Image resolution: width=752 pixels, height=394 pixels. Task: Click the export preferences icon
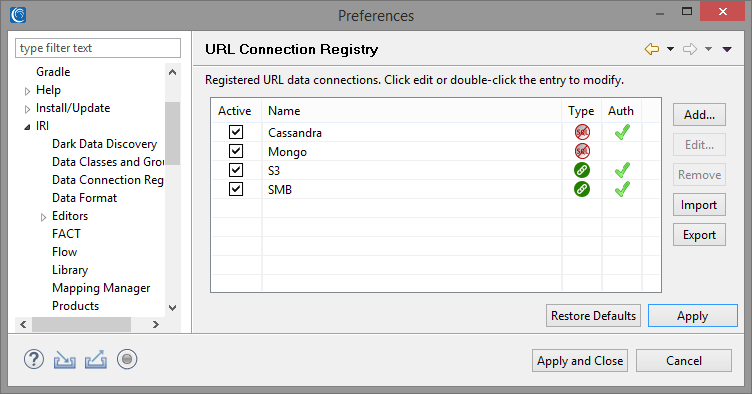[96, 359]
